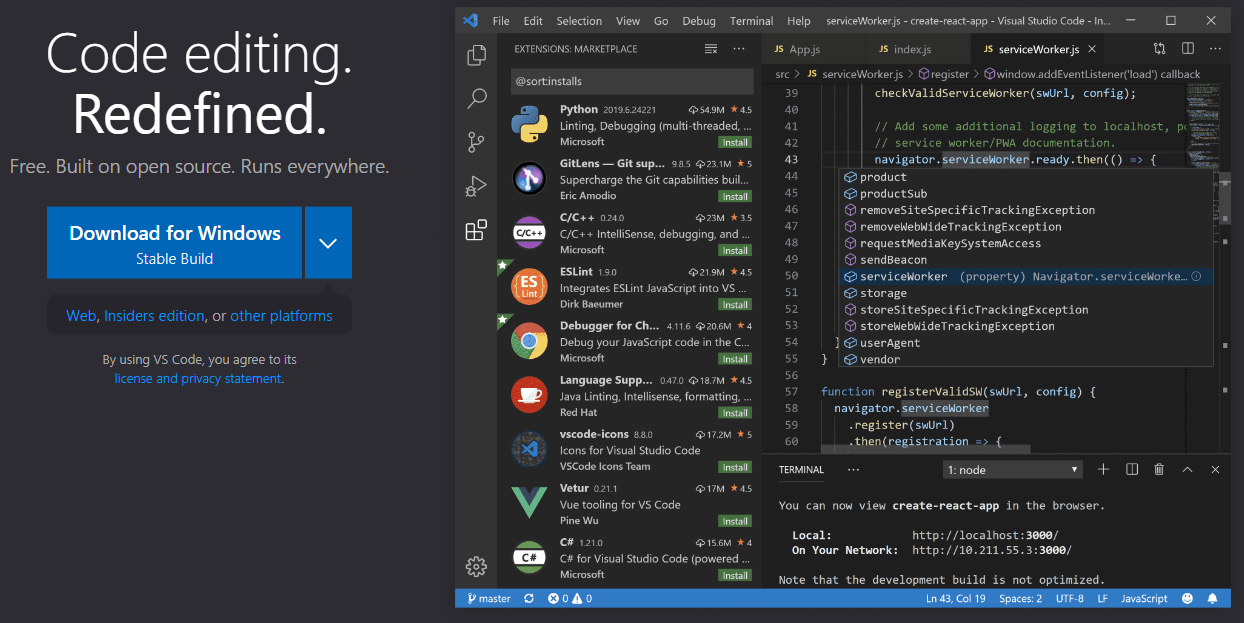1244x623 pixels.
Task: Expand serviceWorker info chevron in suggestions
Action: point(1196,276)
